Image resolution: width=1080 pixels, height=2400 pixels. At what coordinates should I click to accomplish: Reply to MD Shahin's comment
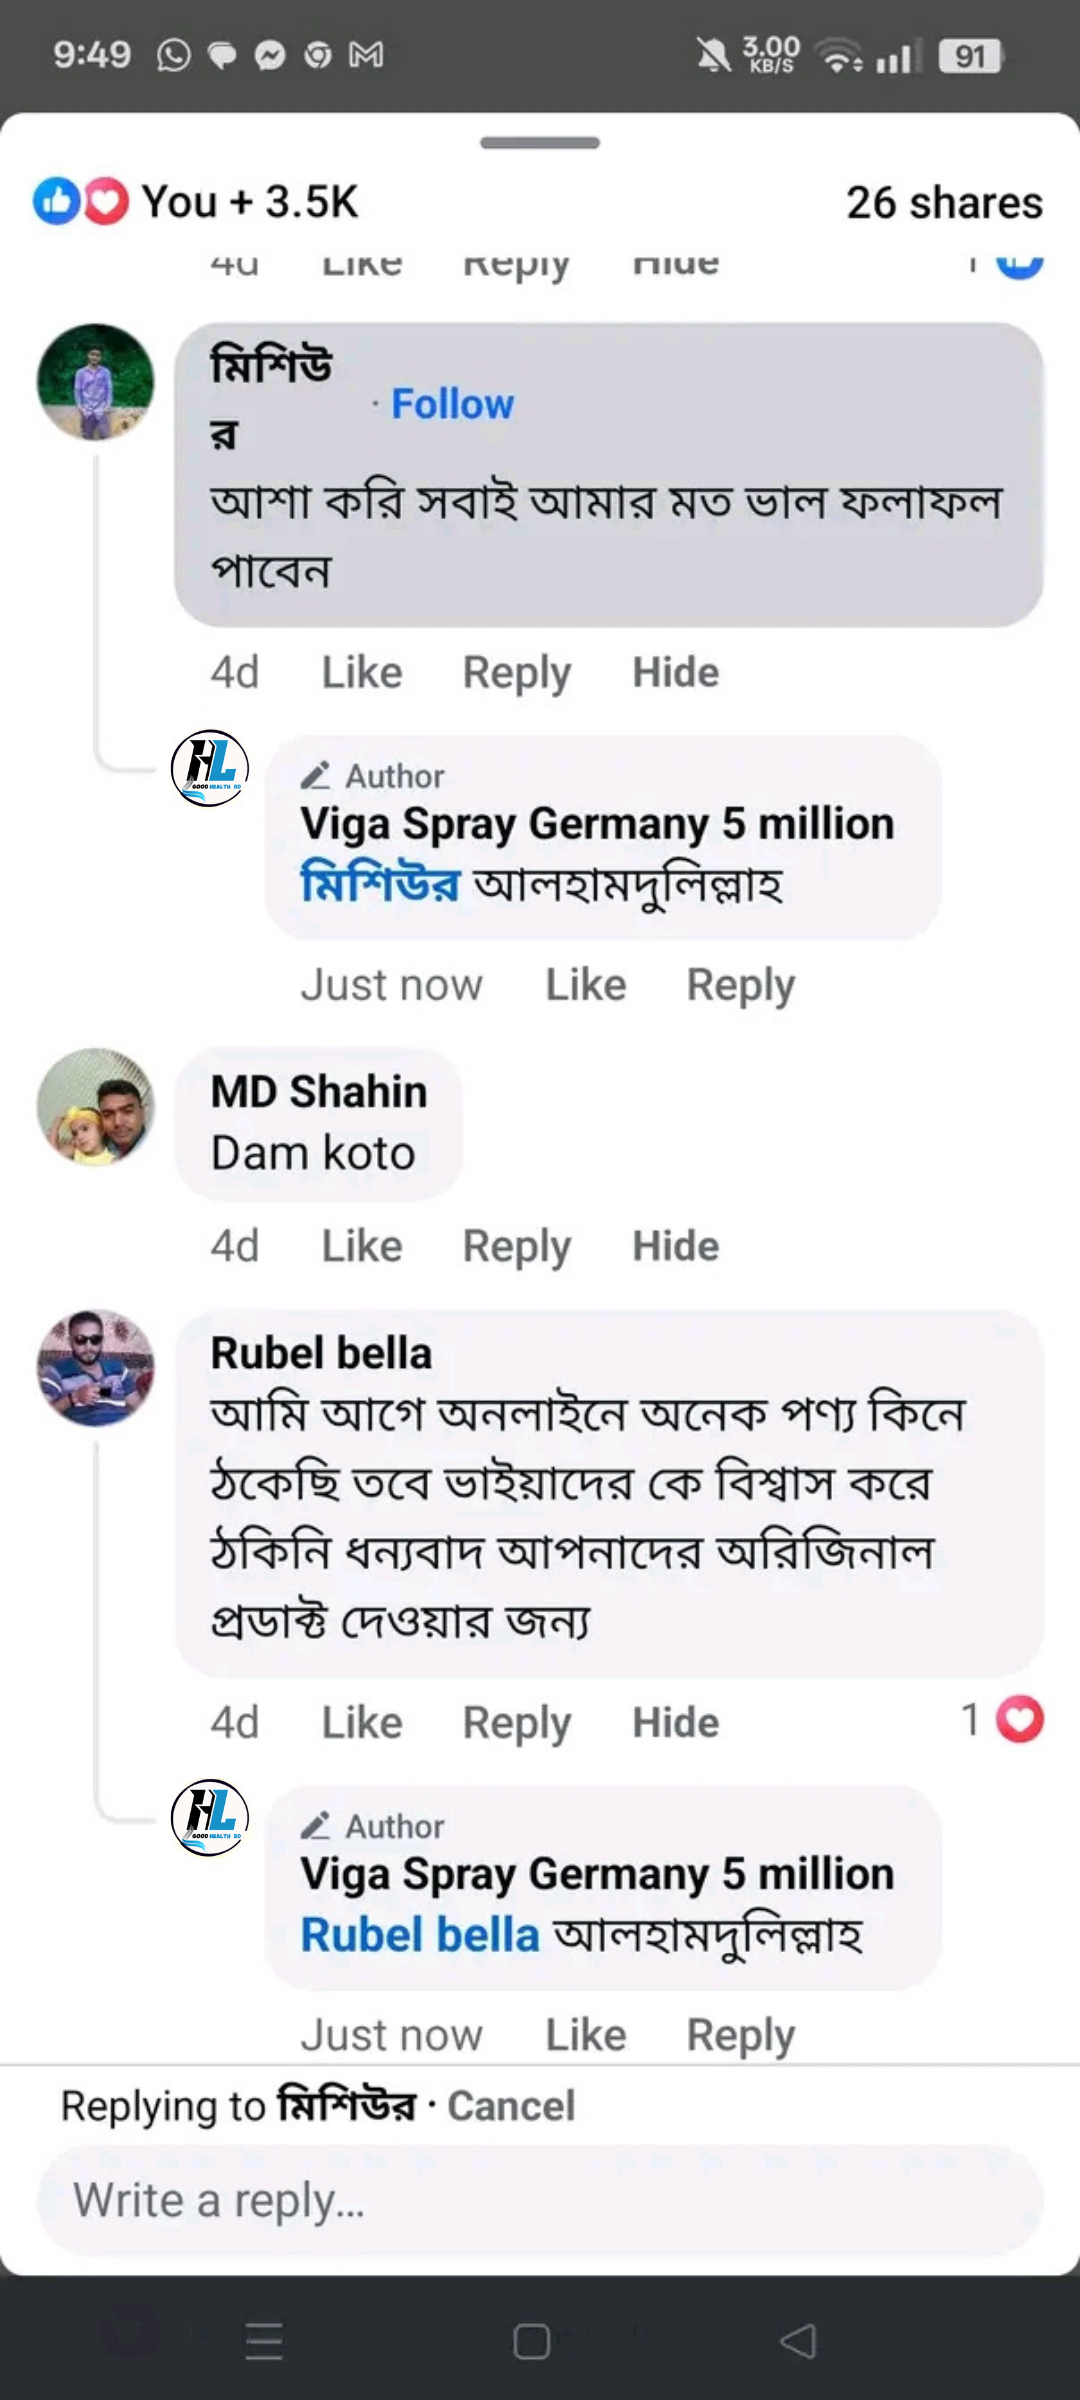point(516,1246)
